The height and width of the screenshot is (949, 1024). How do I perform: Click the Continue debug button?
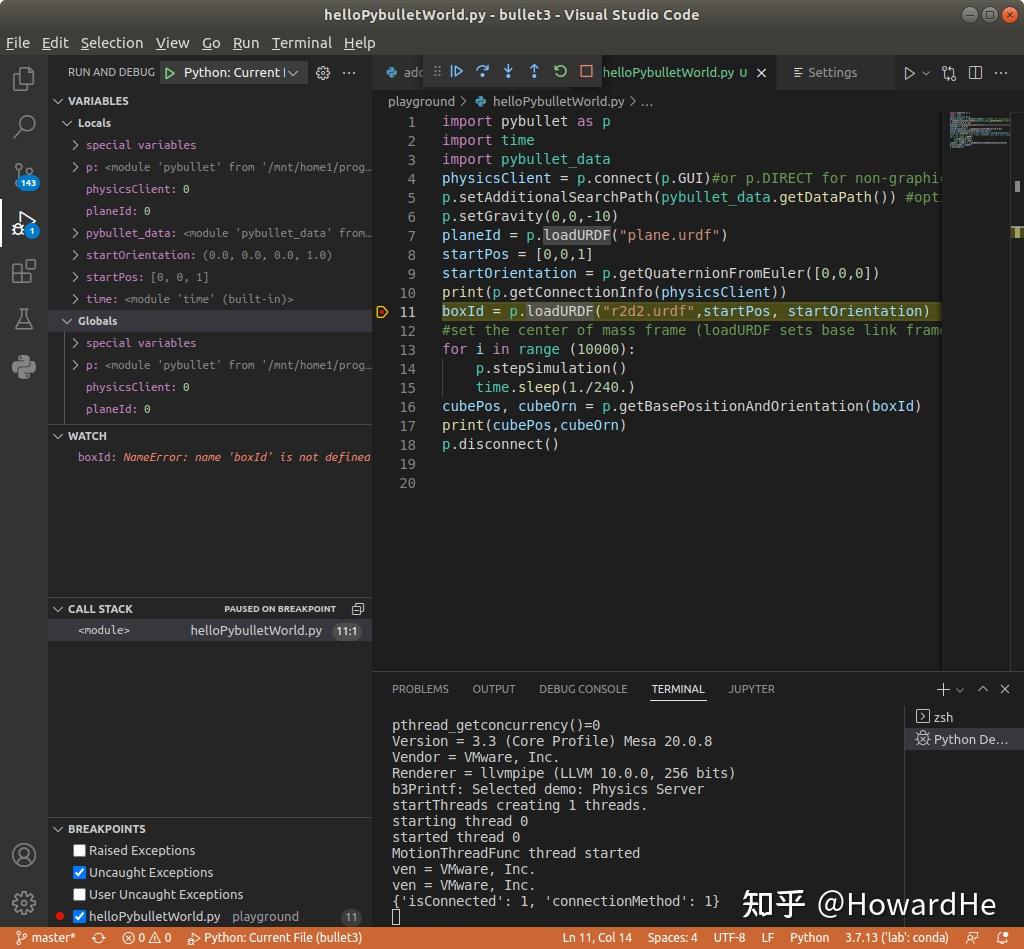[x=457, y=72]
